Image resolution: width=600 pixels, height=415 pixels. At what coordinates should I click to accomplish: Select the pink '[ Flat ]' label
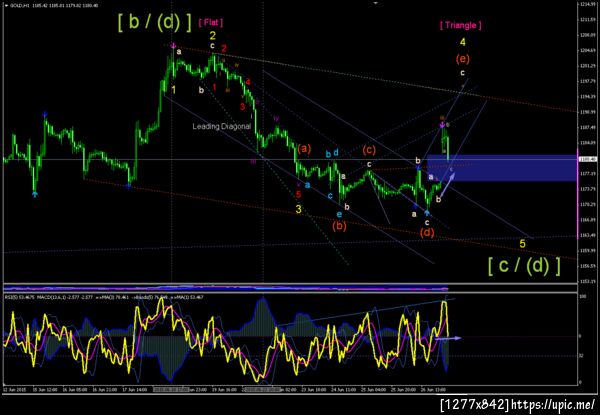pos(210,23)
